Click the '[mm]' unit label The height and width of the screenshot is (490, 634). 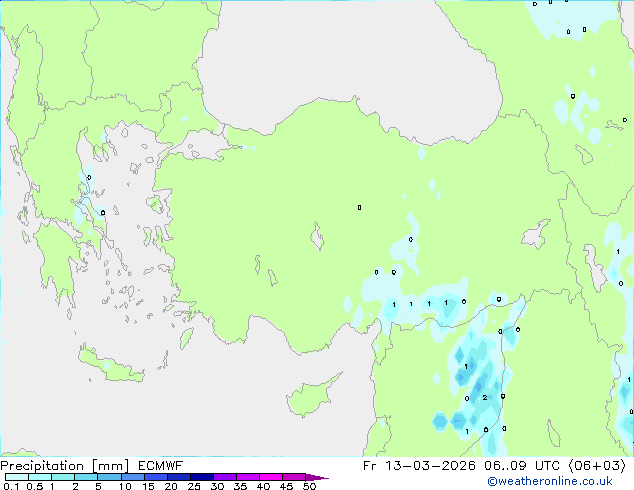(x=110, y=466)
